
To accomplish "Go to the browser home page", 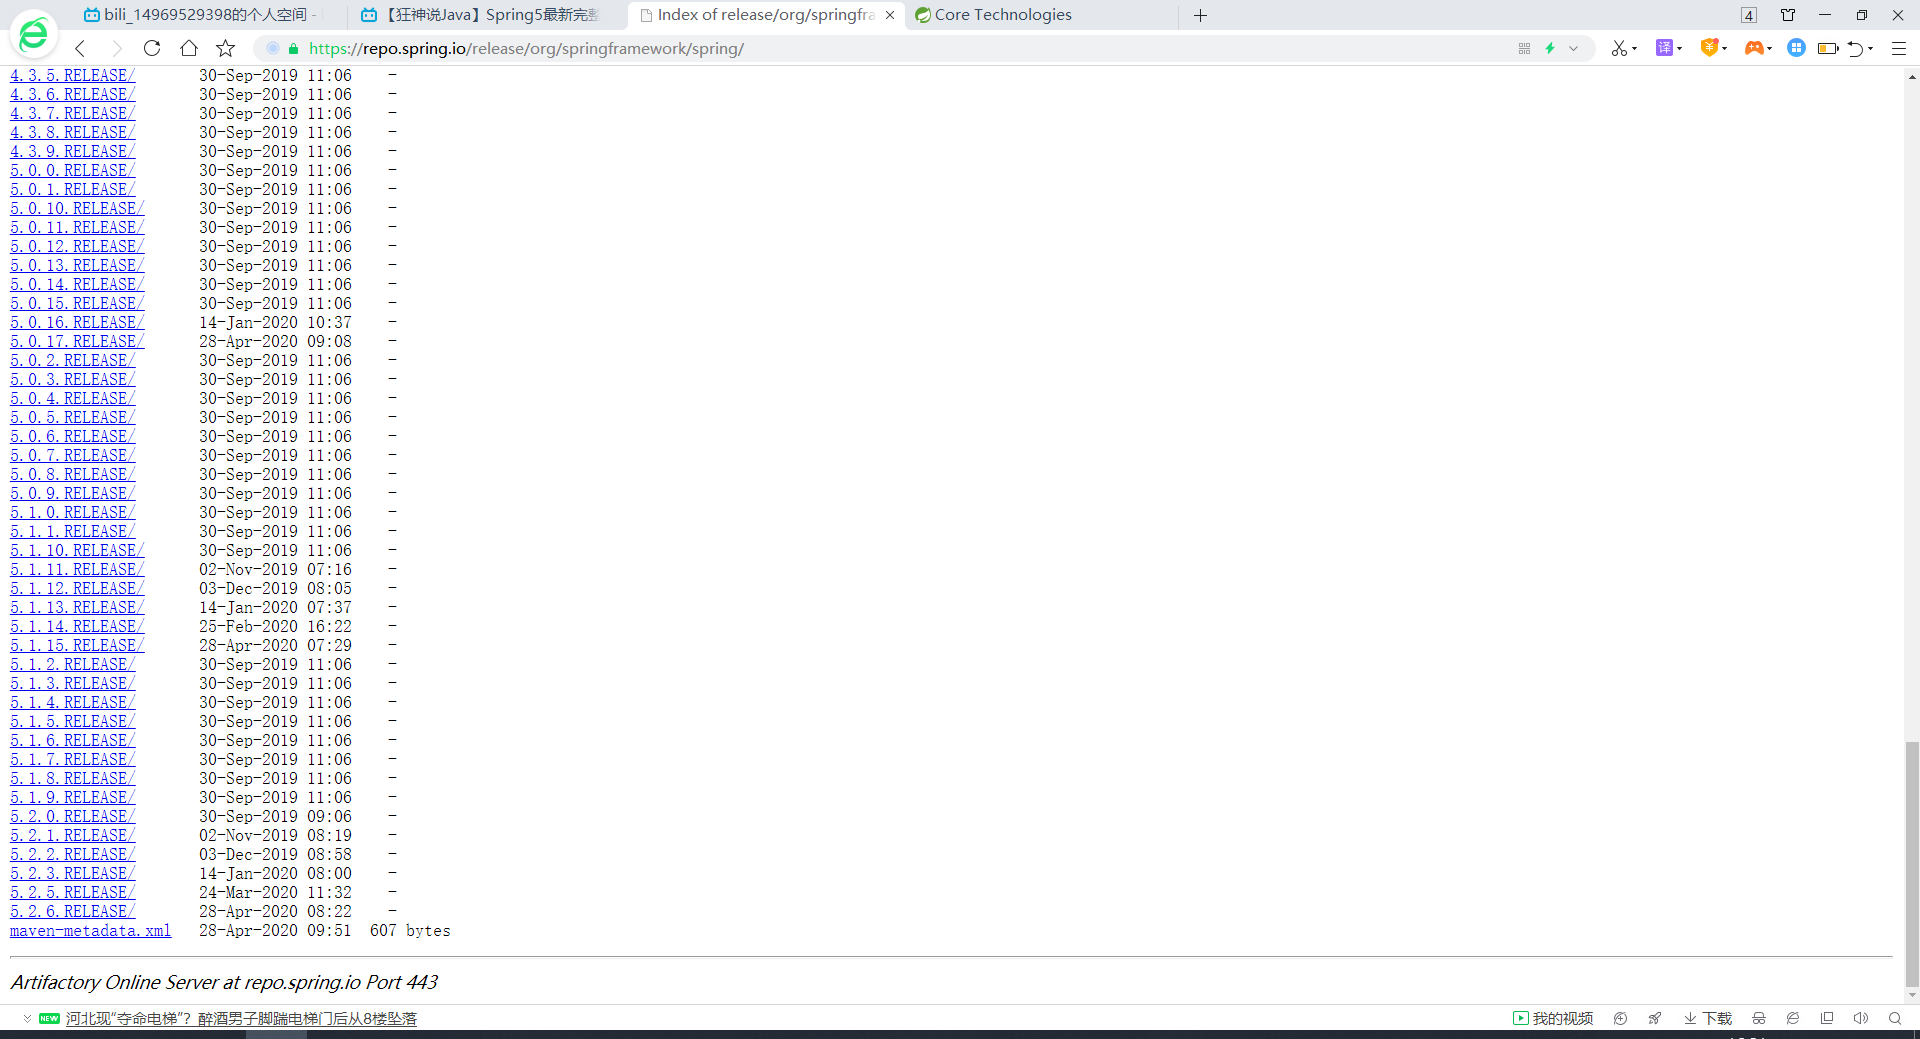I will pos(189,48).
